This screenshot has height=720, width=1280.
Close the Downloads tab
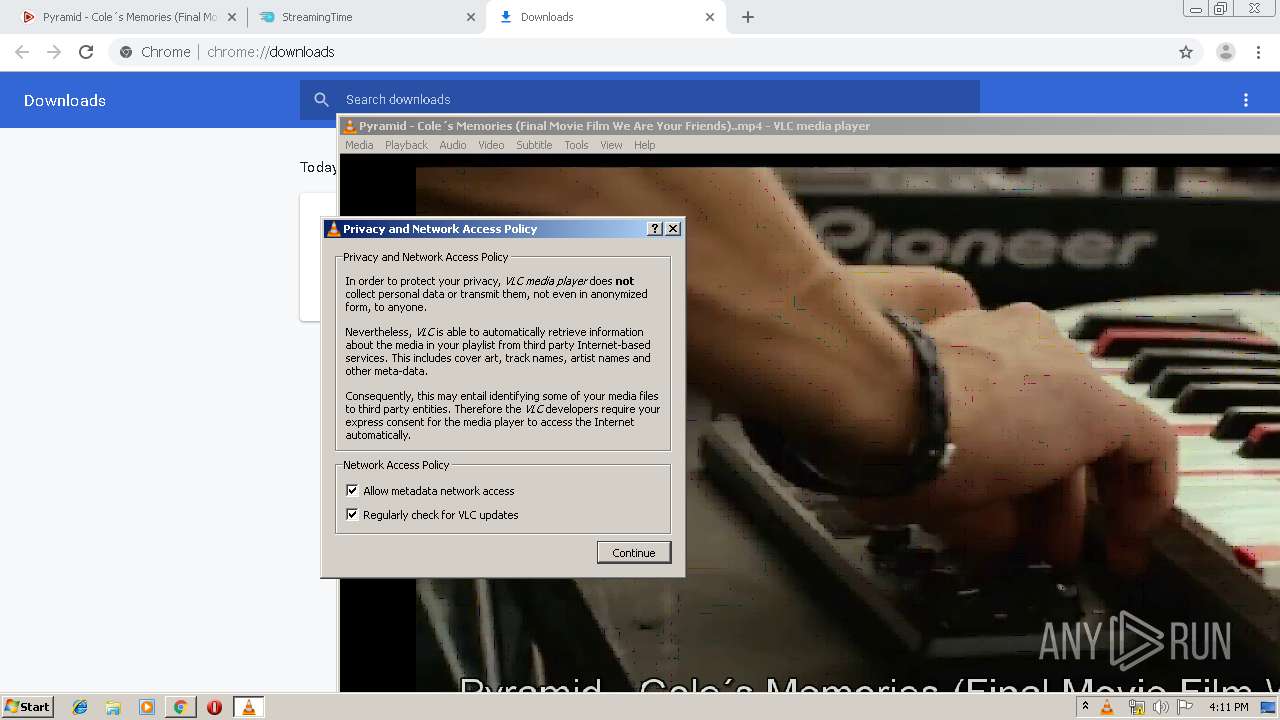coord(710,17)
